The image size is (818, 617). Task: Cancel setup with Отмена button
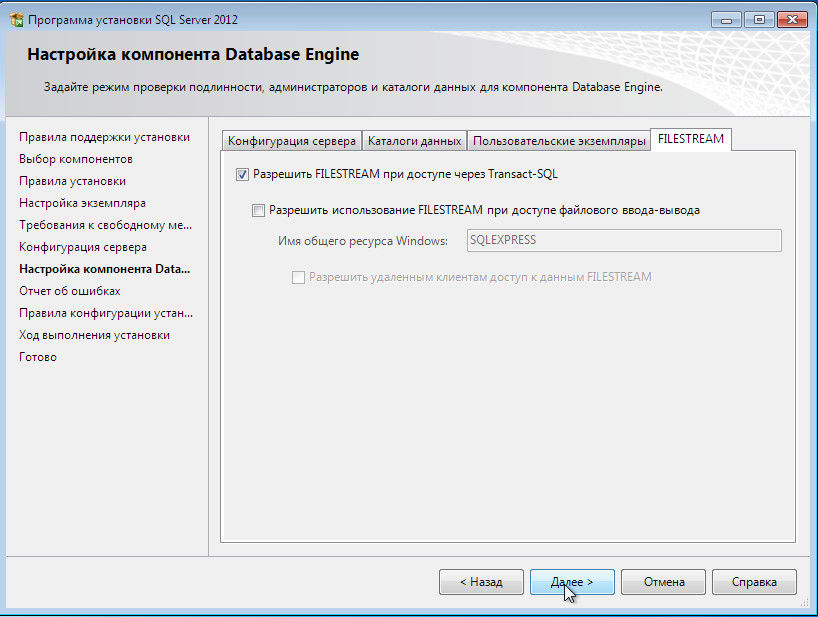664,582
